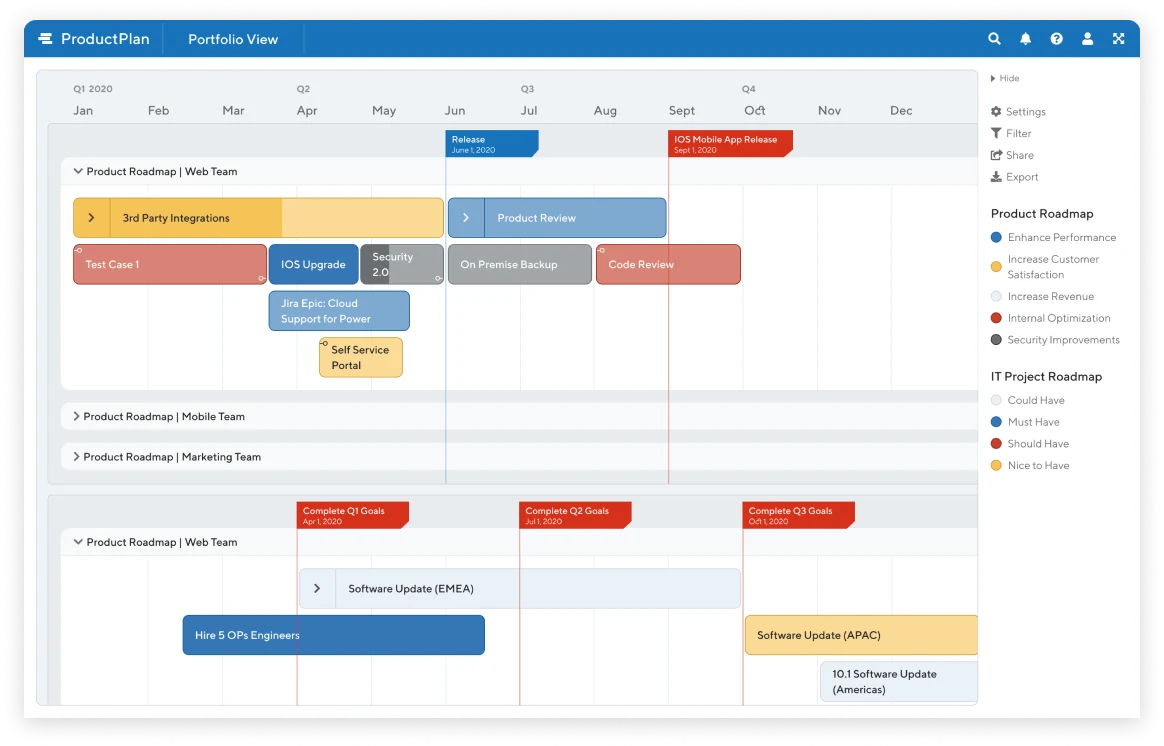The image size is (1164, 746).
Task: Select the iOS Mobile App Release milestone flag
Action: pyautogui.click(x=730, y=143)
